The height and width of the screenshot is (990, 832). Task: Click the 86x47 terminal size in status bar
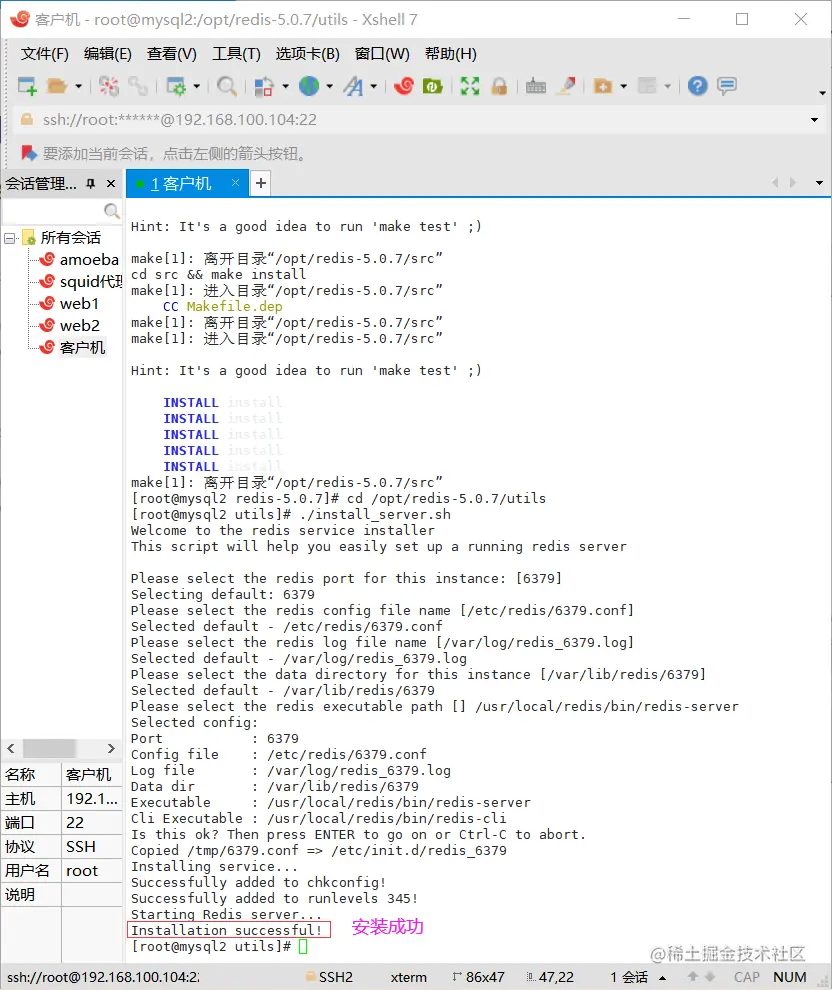coord(479,977)
